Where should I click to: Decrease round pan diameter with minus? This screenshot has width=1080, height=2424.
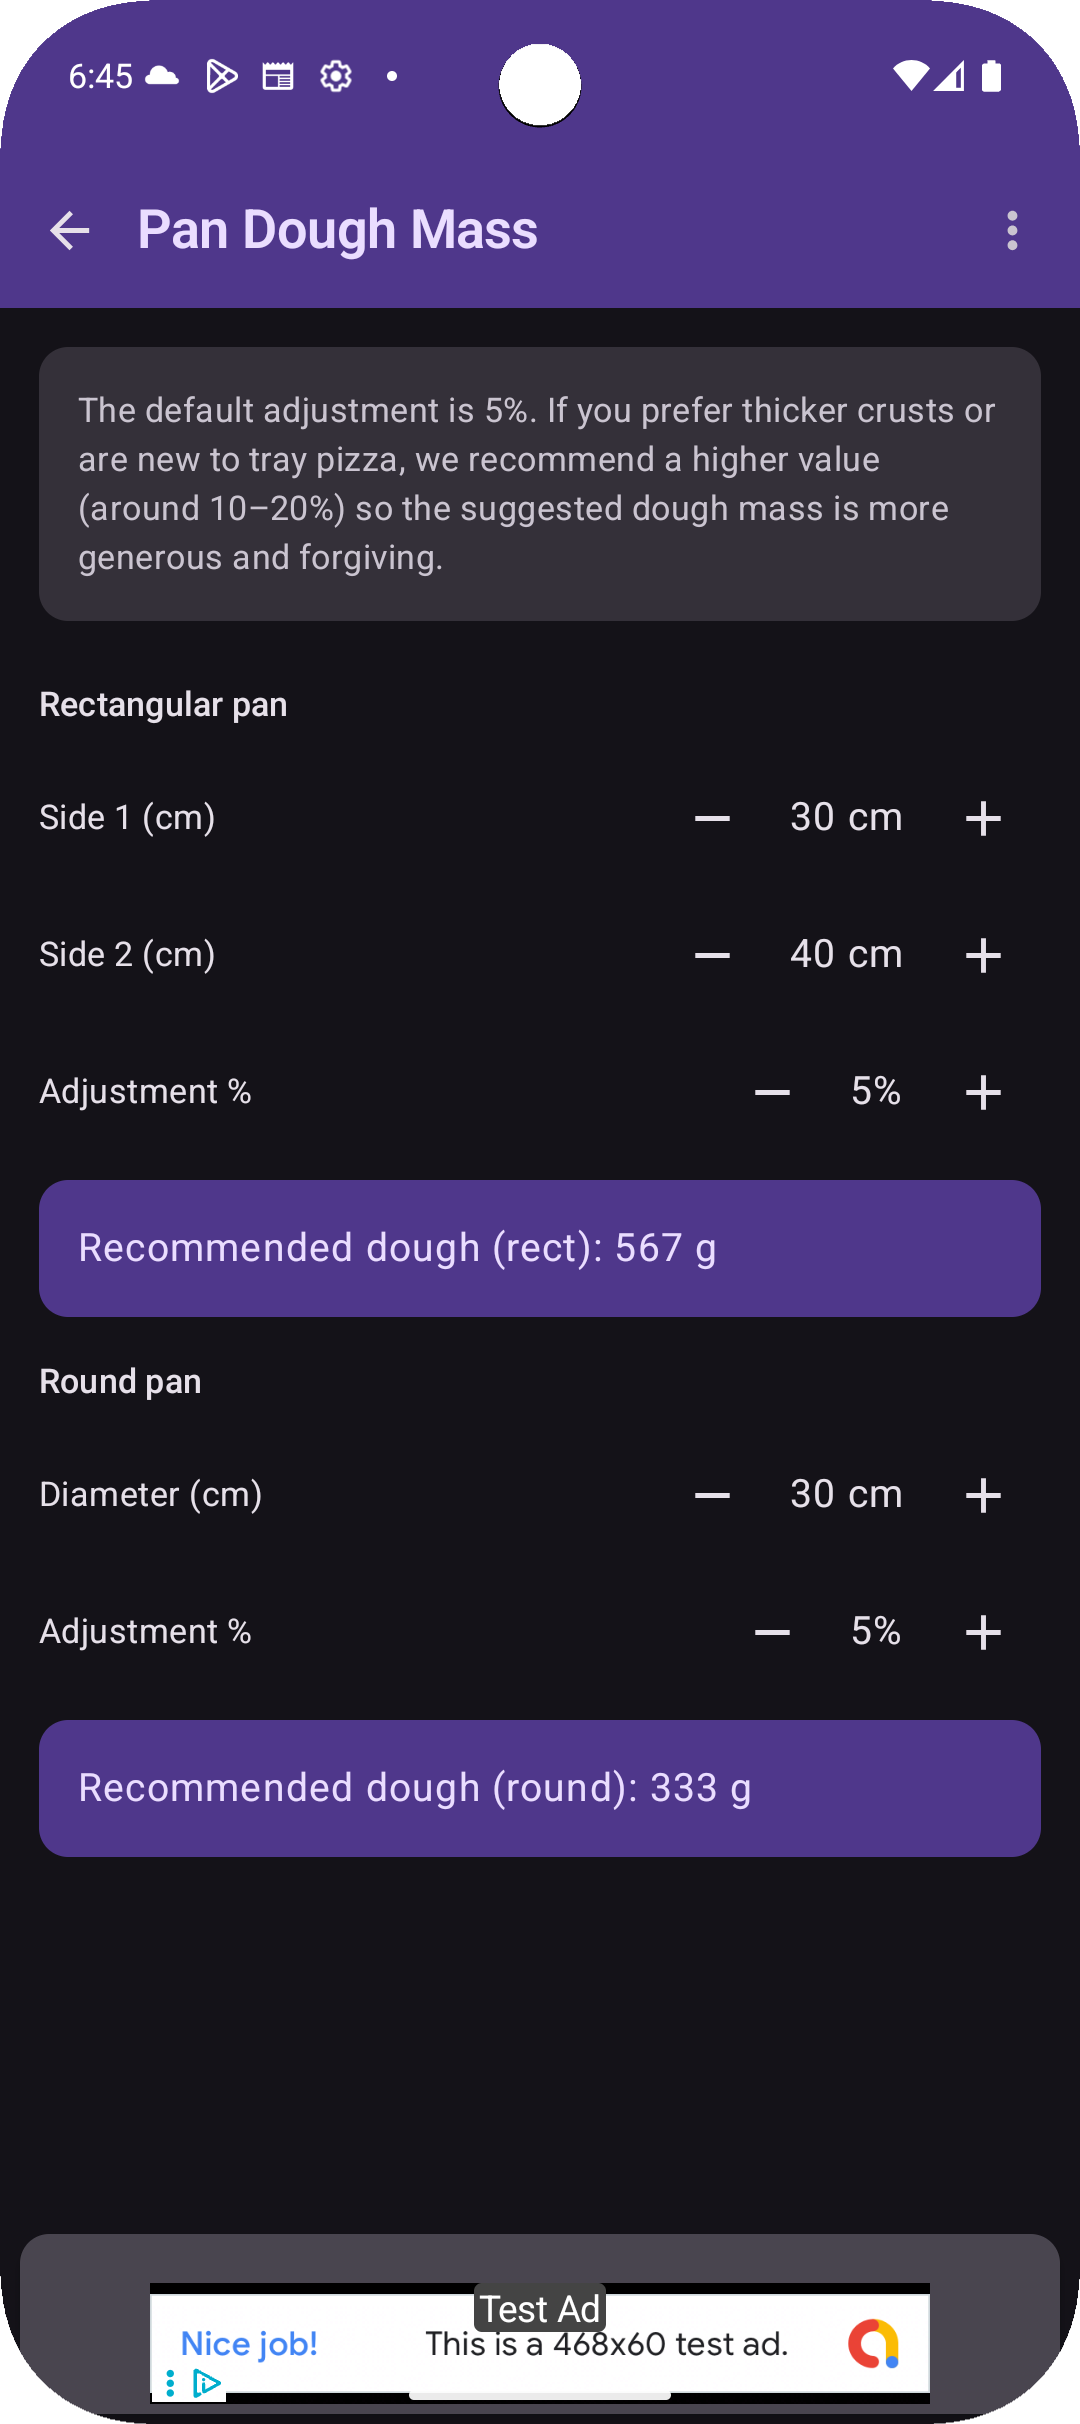pos(712,1495)
